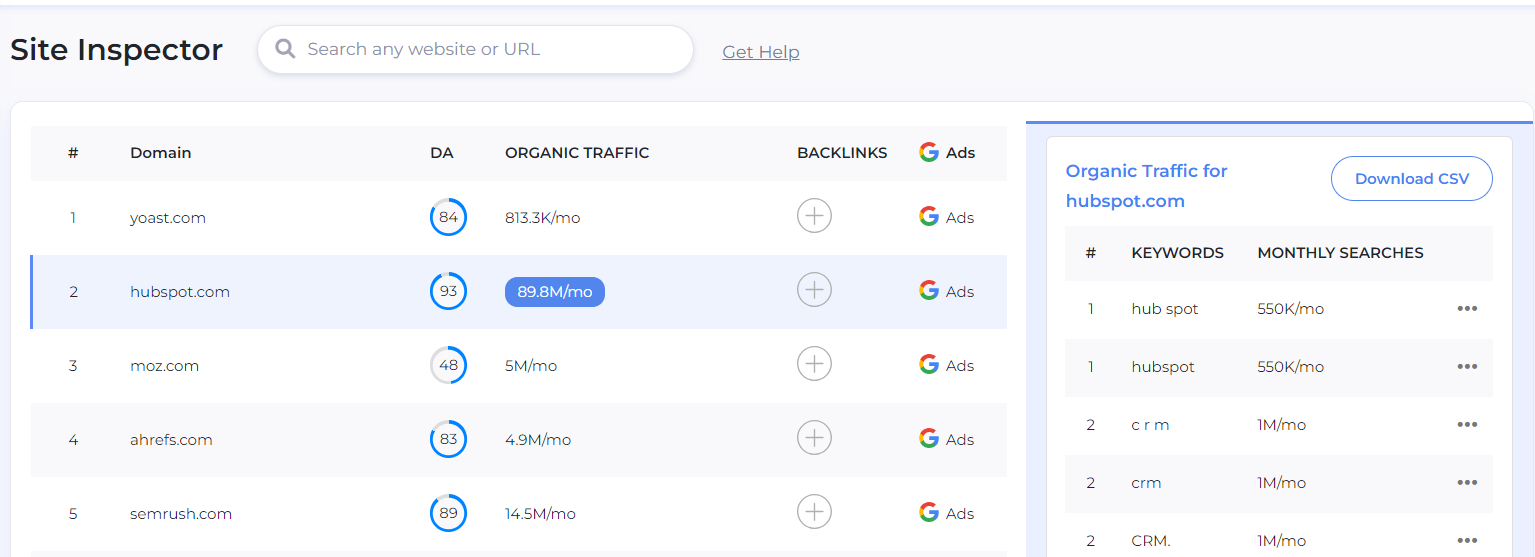
Task: Click 14.5M/mo traffic for semrush.com
Action: pos(540,514)
